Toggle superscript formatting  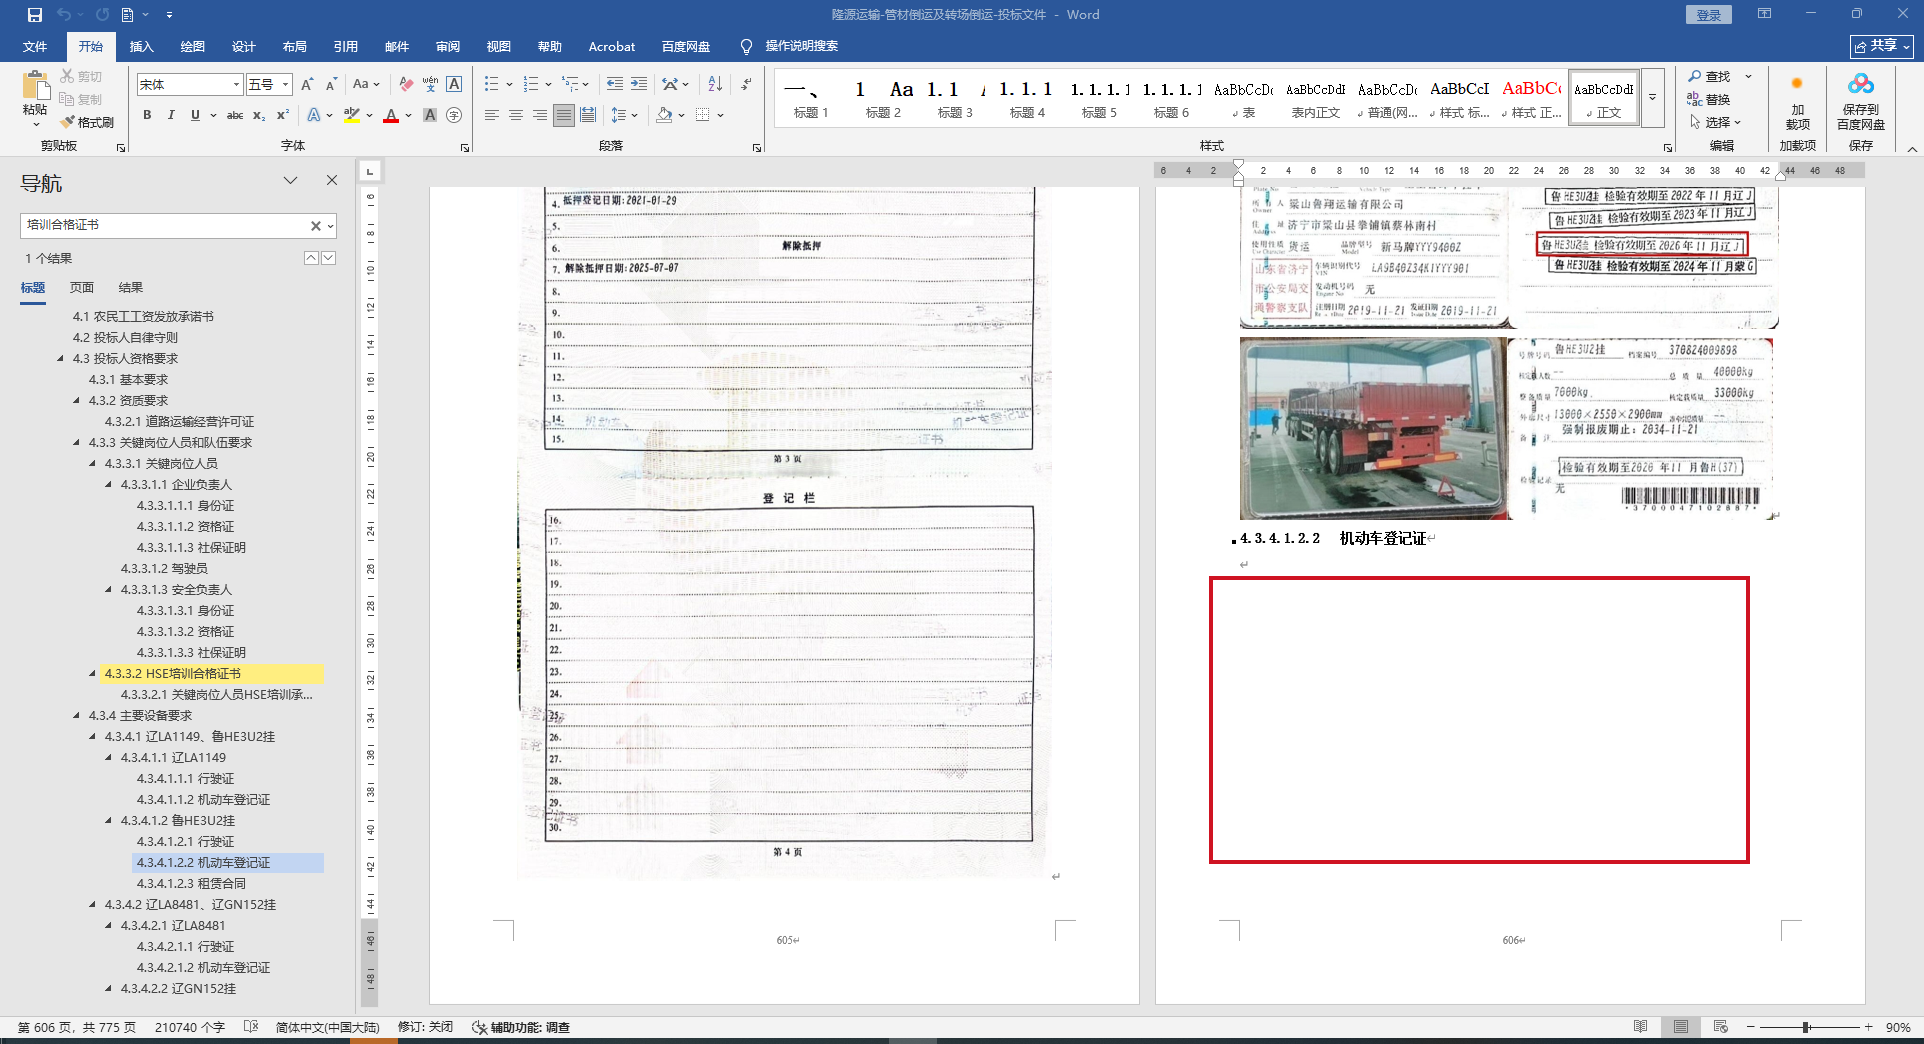pos(283,115)
